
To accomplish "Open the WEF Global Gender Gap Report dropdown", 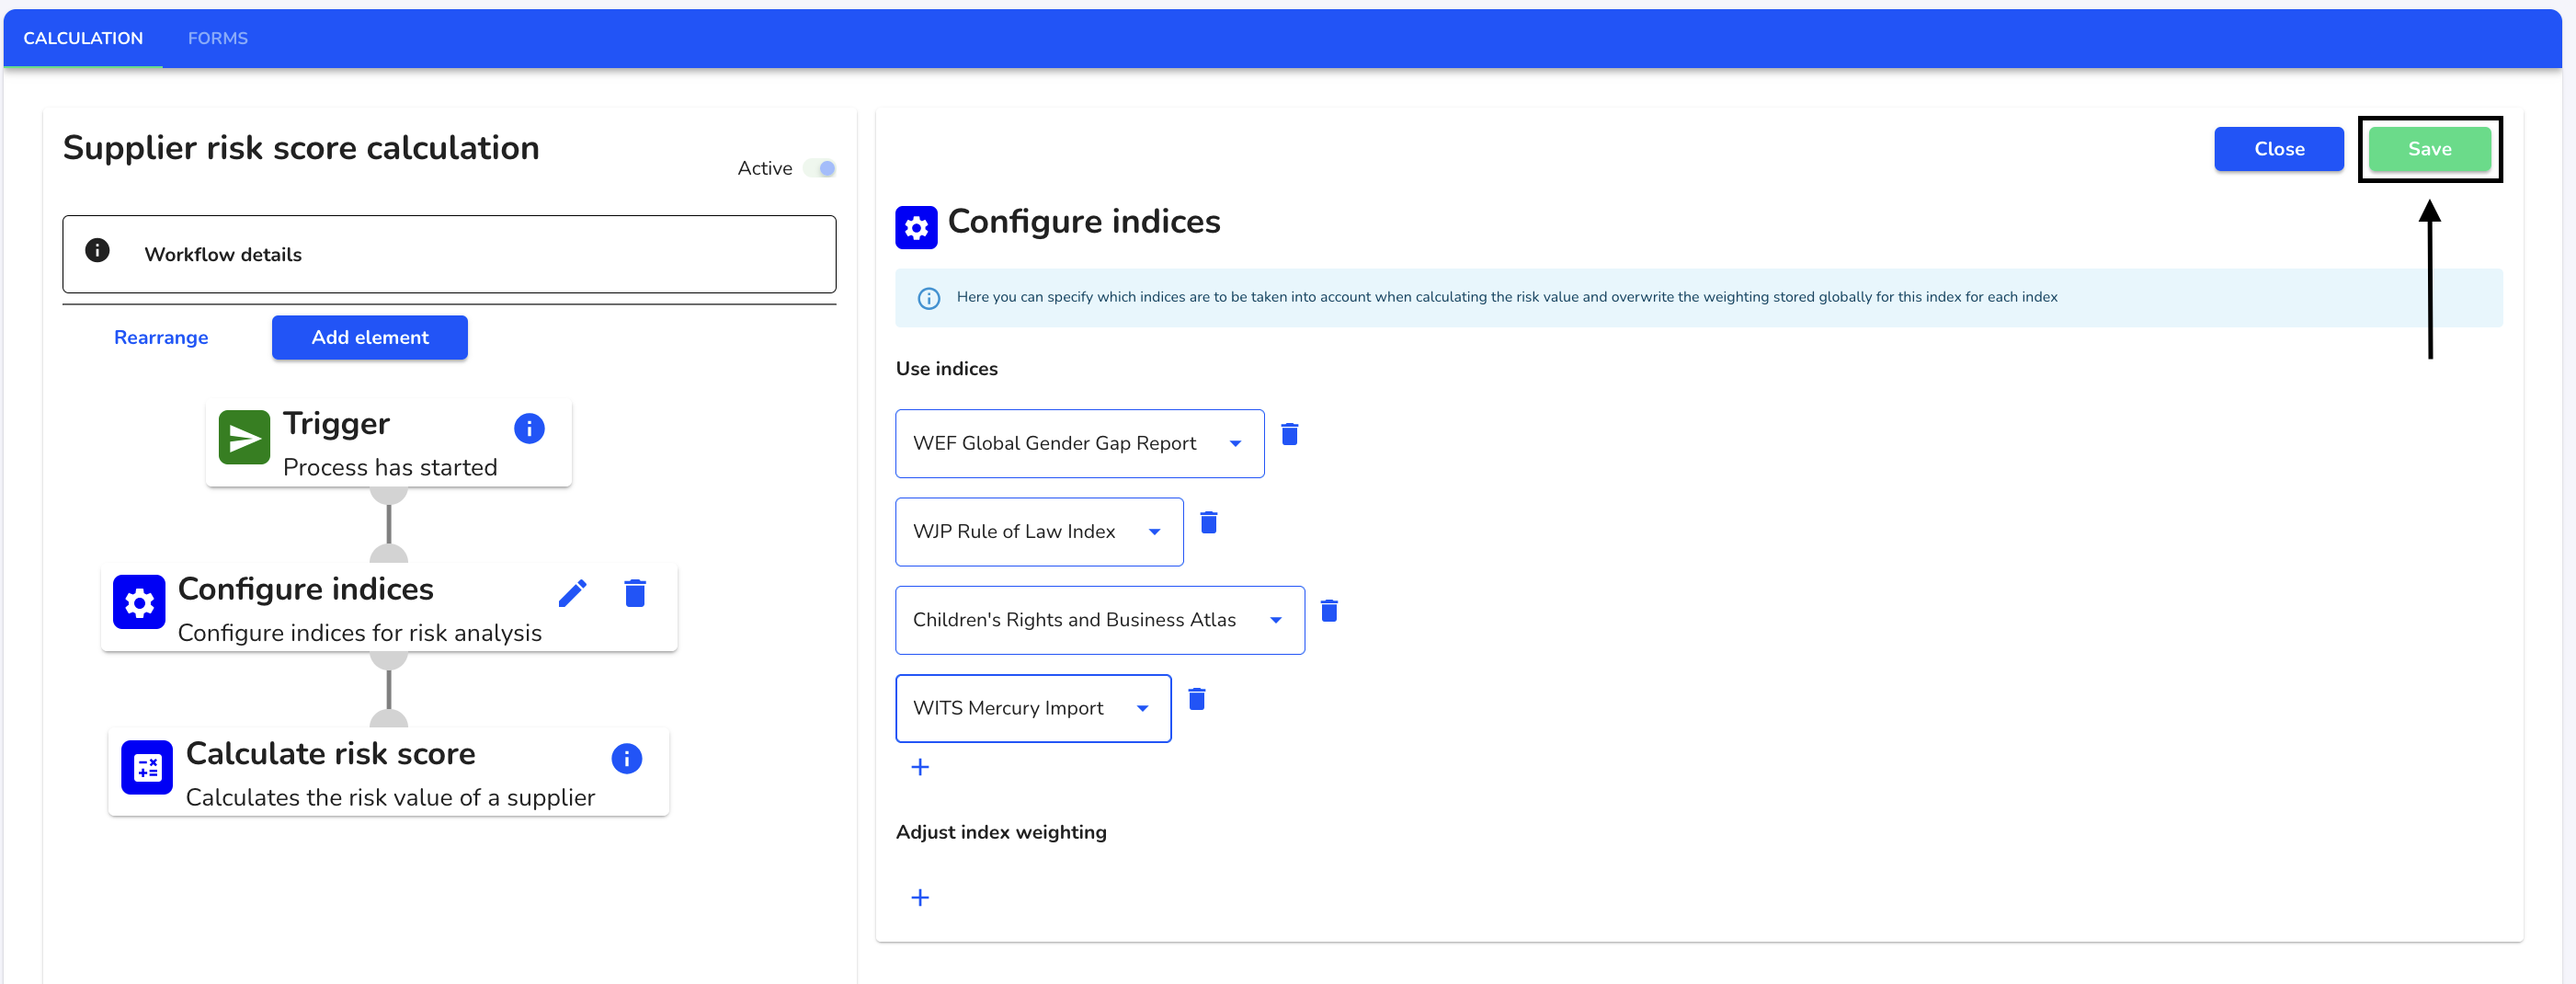I will click(x=1079, y=443).
